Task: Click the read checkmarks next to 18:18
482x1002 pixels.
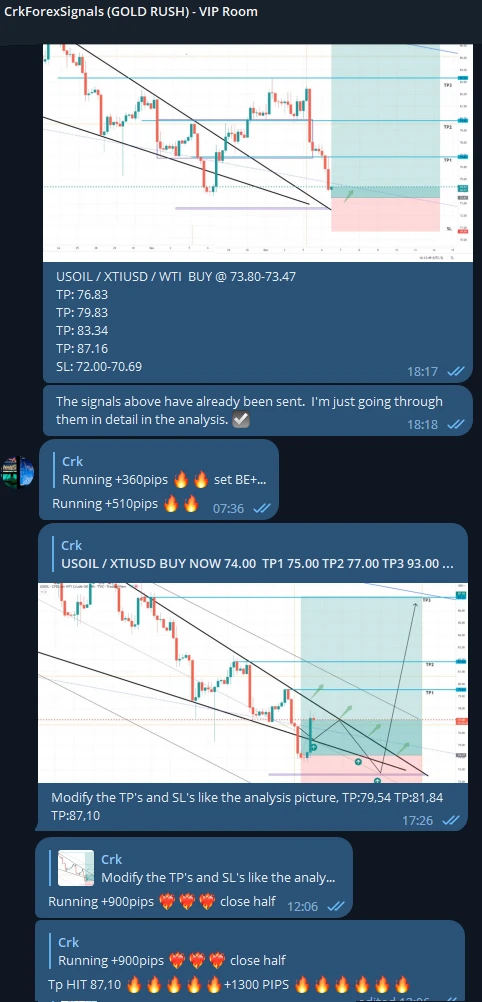Action: click(x=455, y=424)
